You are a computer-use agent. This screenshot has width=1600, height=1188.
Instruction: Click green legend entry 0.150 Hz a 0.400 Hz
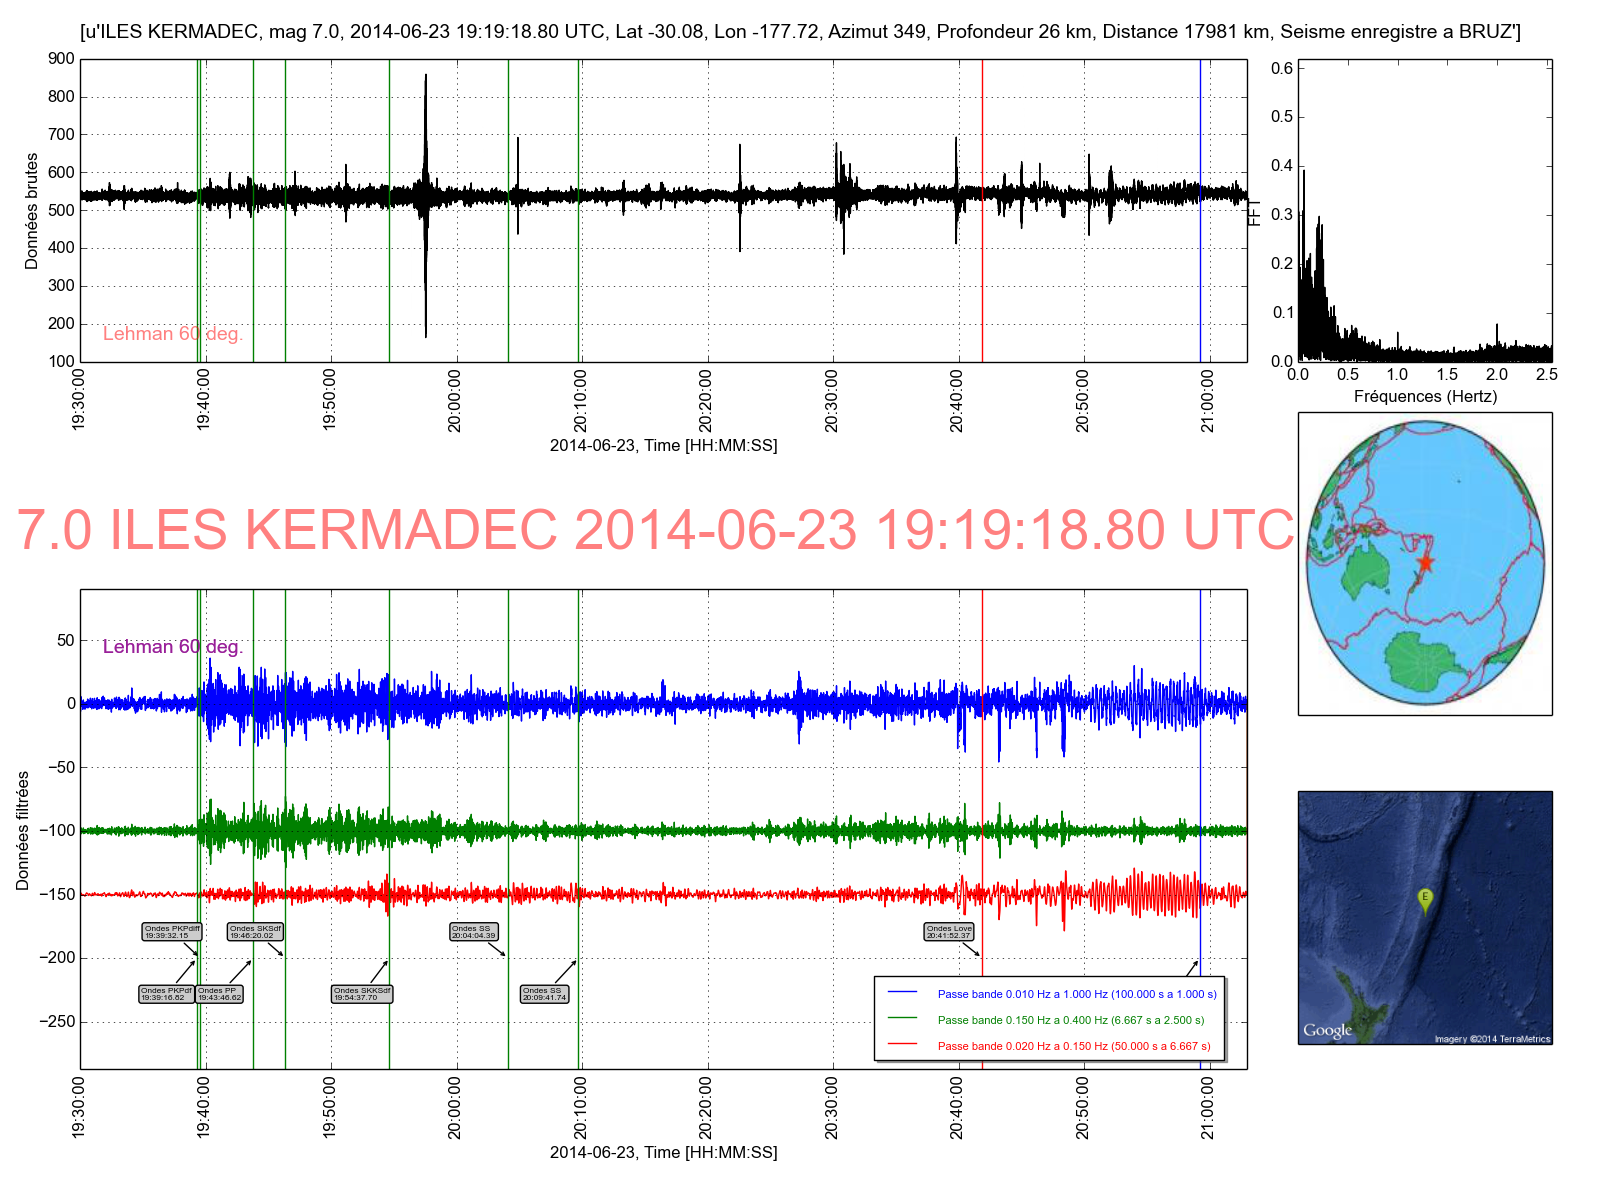pyautogui.click(x=1070, y=1020)
